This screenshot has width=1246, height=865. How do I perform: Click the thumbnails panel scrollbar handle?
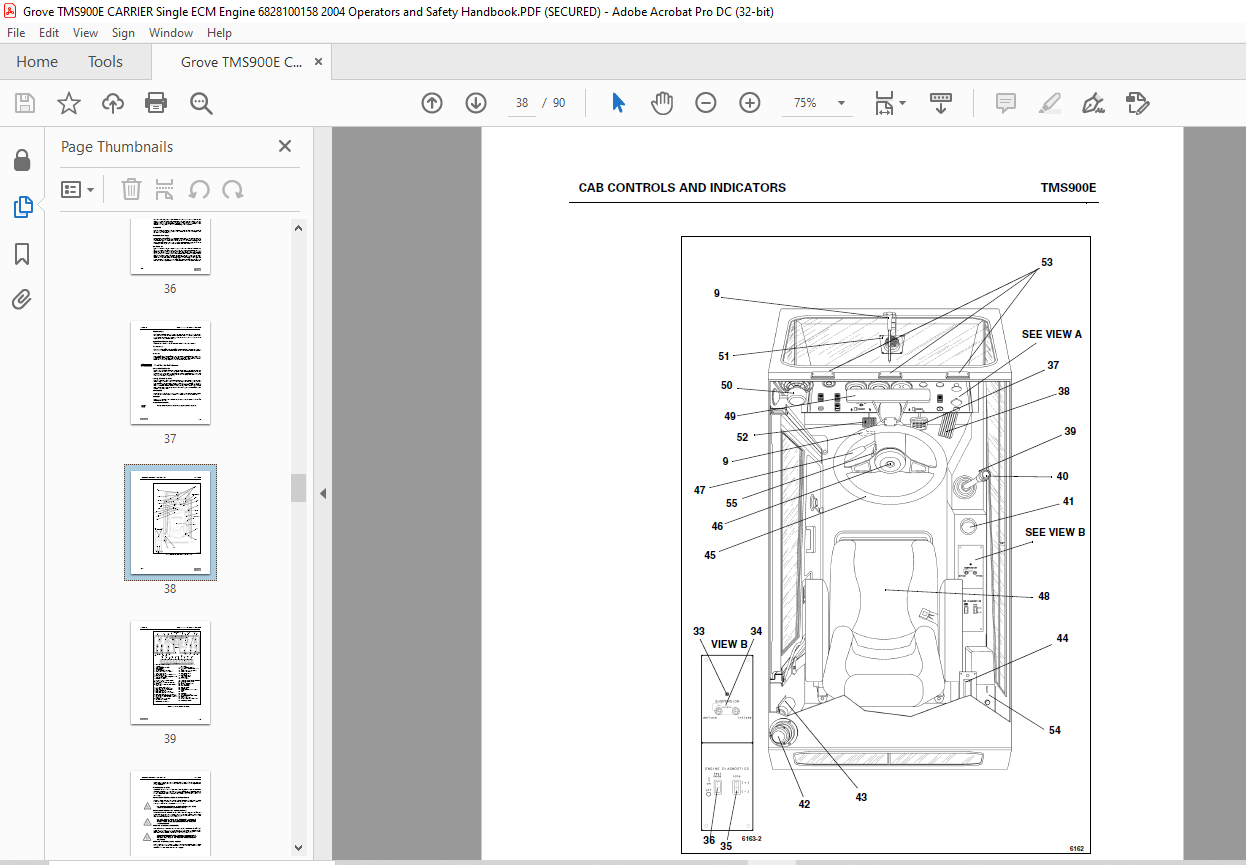(x=298, y=487)
